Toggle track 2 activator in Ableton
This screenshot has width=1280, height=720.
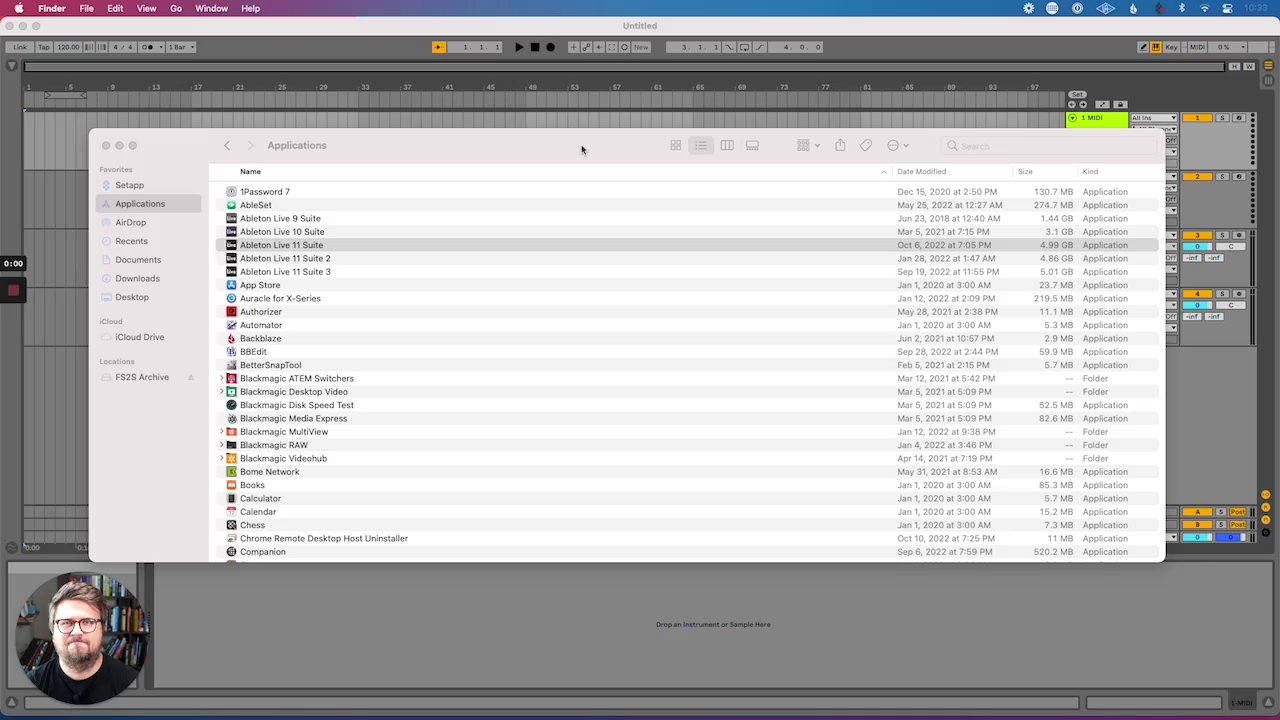coord(1197,177)
